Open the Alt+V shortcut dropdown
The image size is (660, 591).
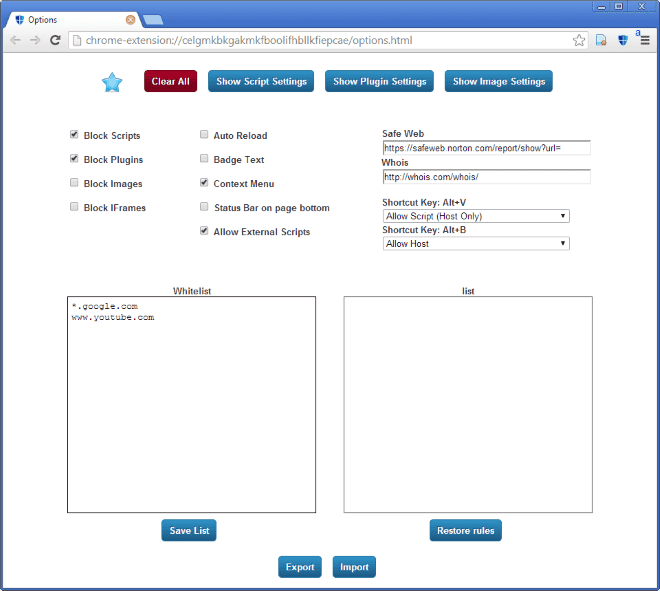click(476, 216)
